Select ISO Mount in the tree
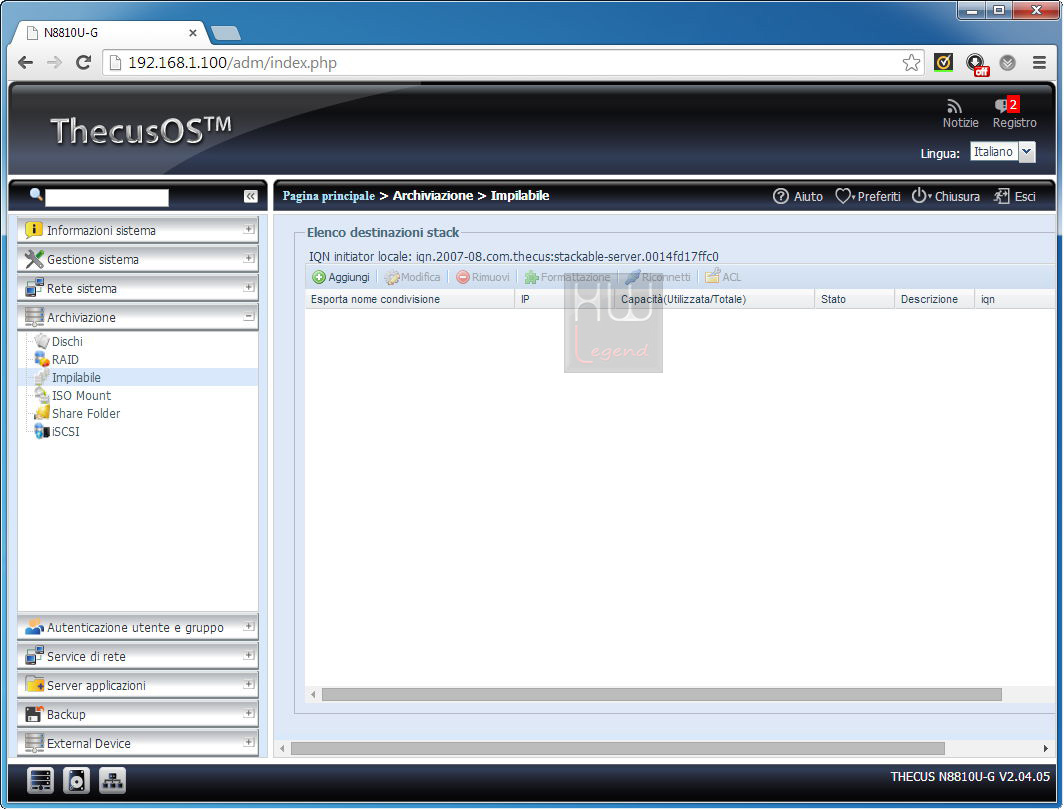 (81, 396)
